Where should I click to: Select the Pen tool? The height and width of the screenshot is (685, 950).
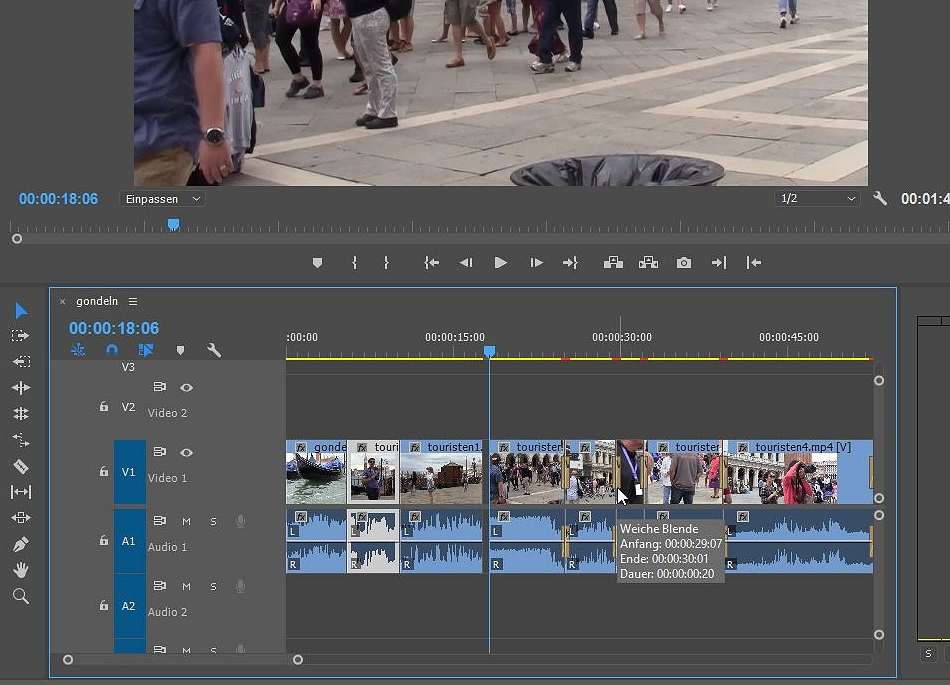[x=20, y=543]
